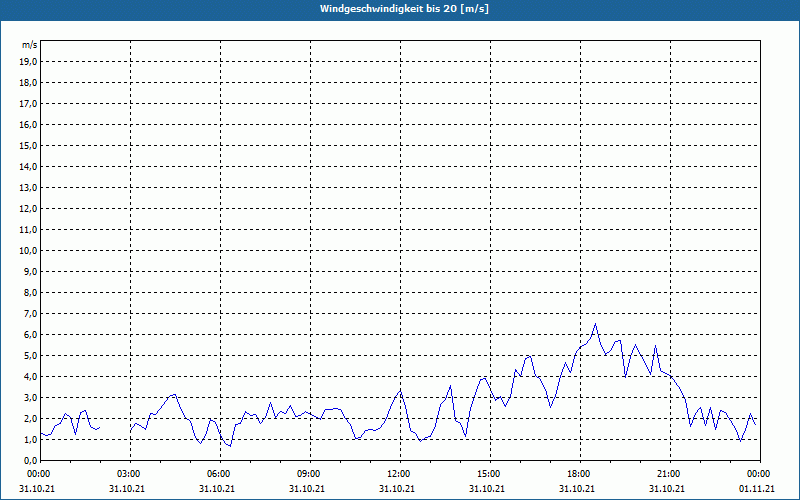
Task: Select the '06:00' time axis label
Action: tap(217, 474)
